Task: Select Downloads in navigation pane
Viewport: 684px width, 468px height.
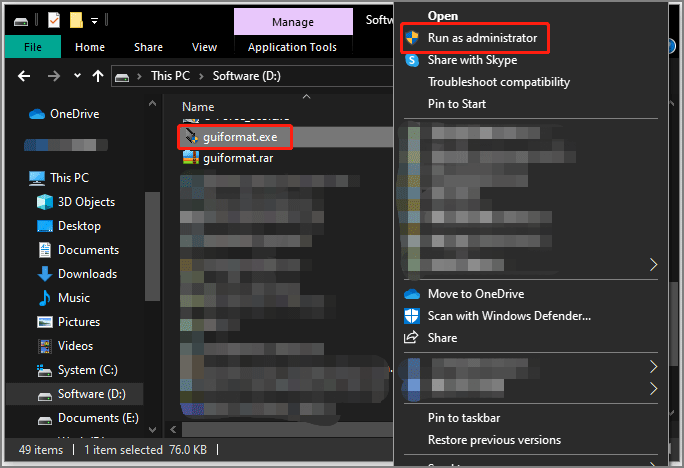Action: point(87,274)
